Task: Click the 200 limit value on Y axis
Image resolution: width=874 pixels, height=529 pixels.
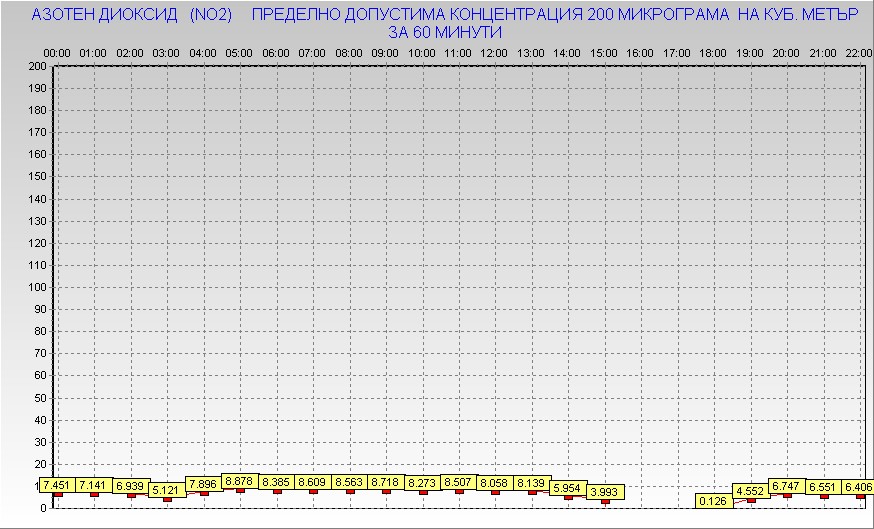Action: 38,66
